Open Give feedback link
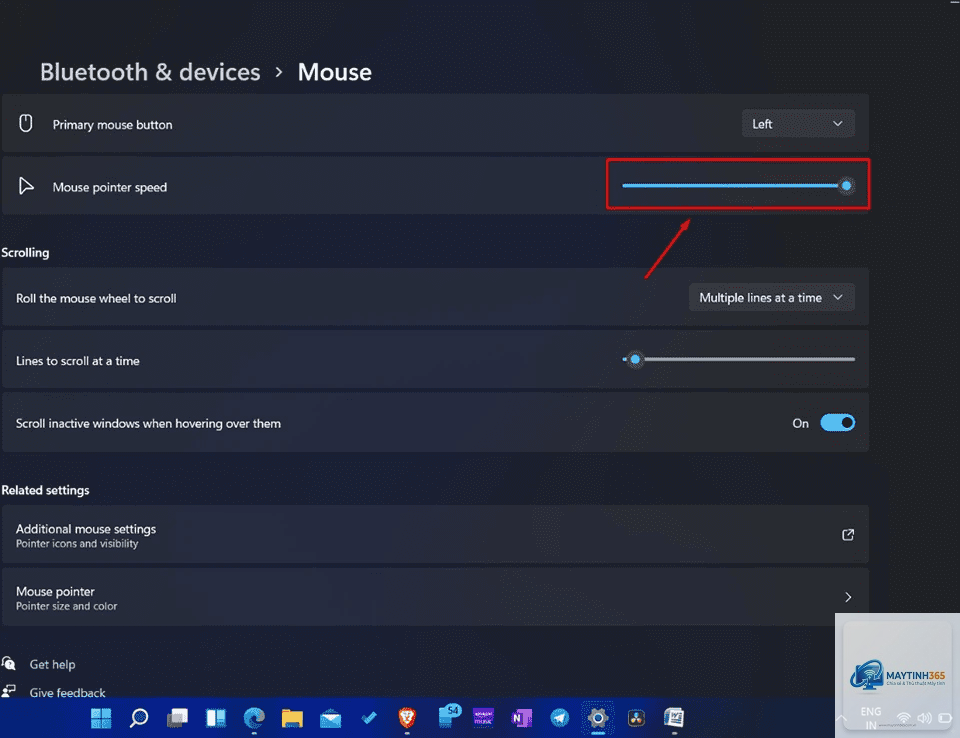 [x=67, y=693]
